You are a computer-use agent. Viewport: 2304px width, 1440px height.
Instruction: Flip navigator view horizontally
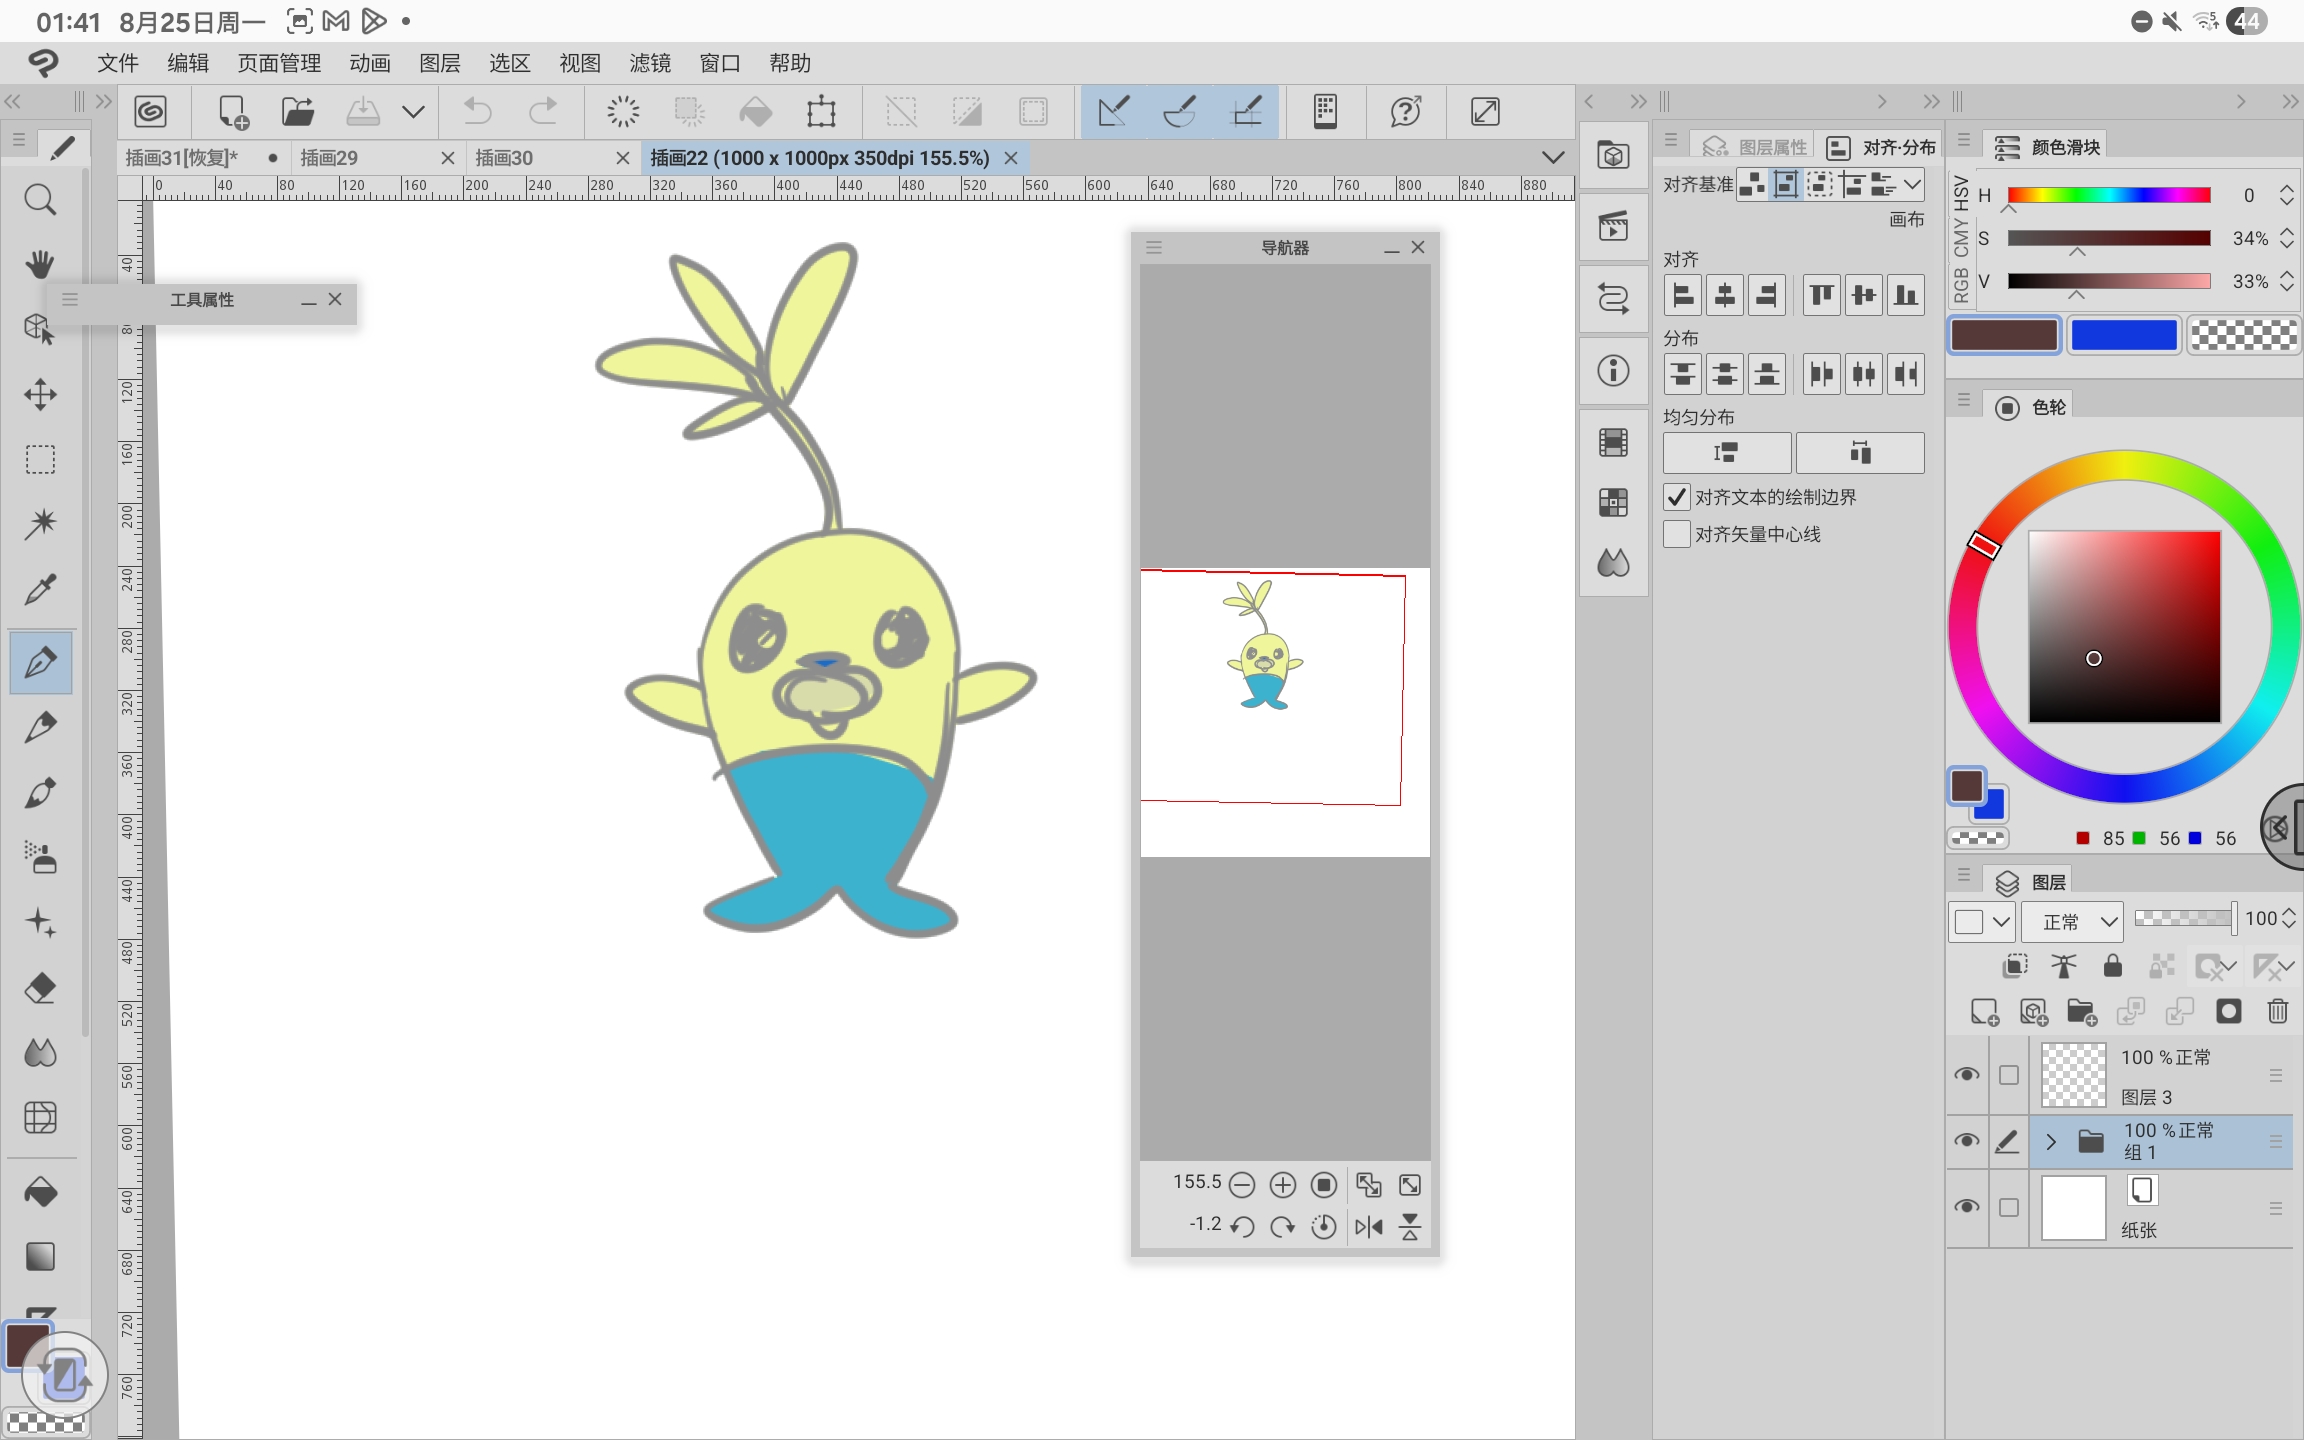(x=1368, y=1226)
